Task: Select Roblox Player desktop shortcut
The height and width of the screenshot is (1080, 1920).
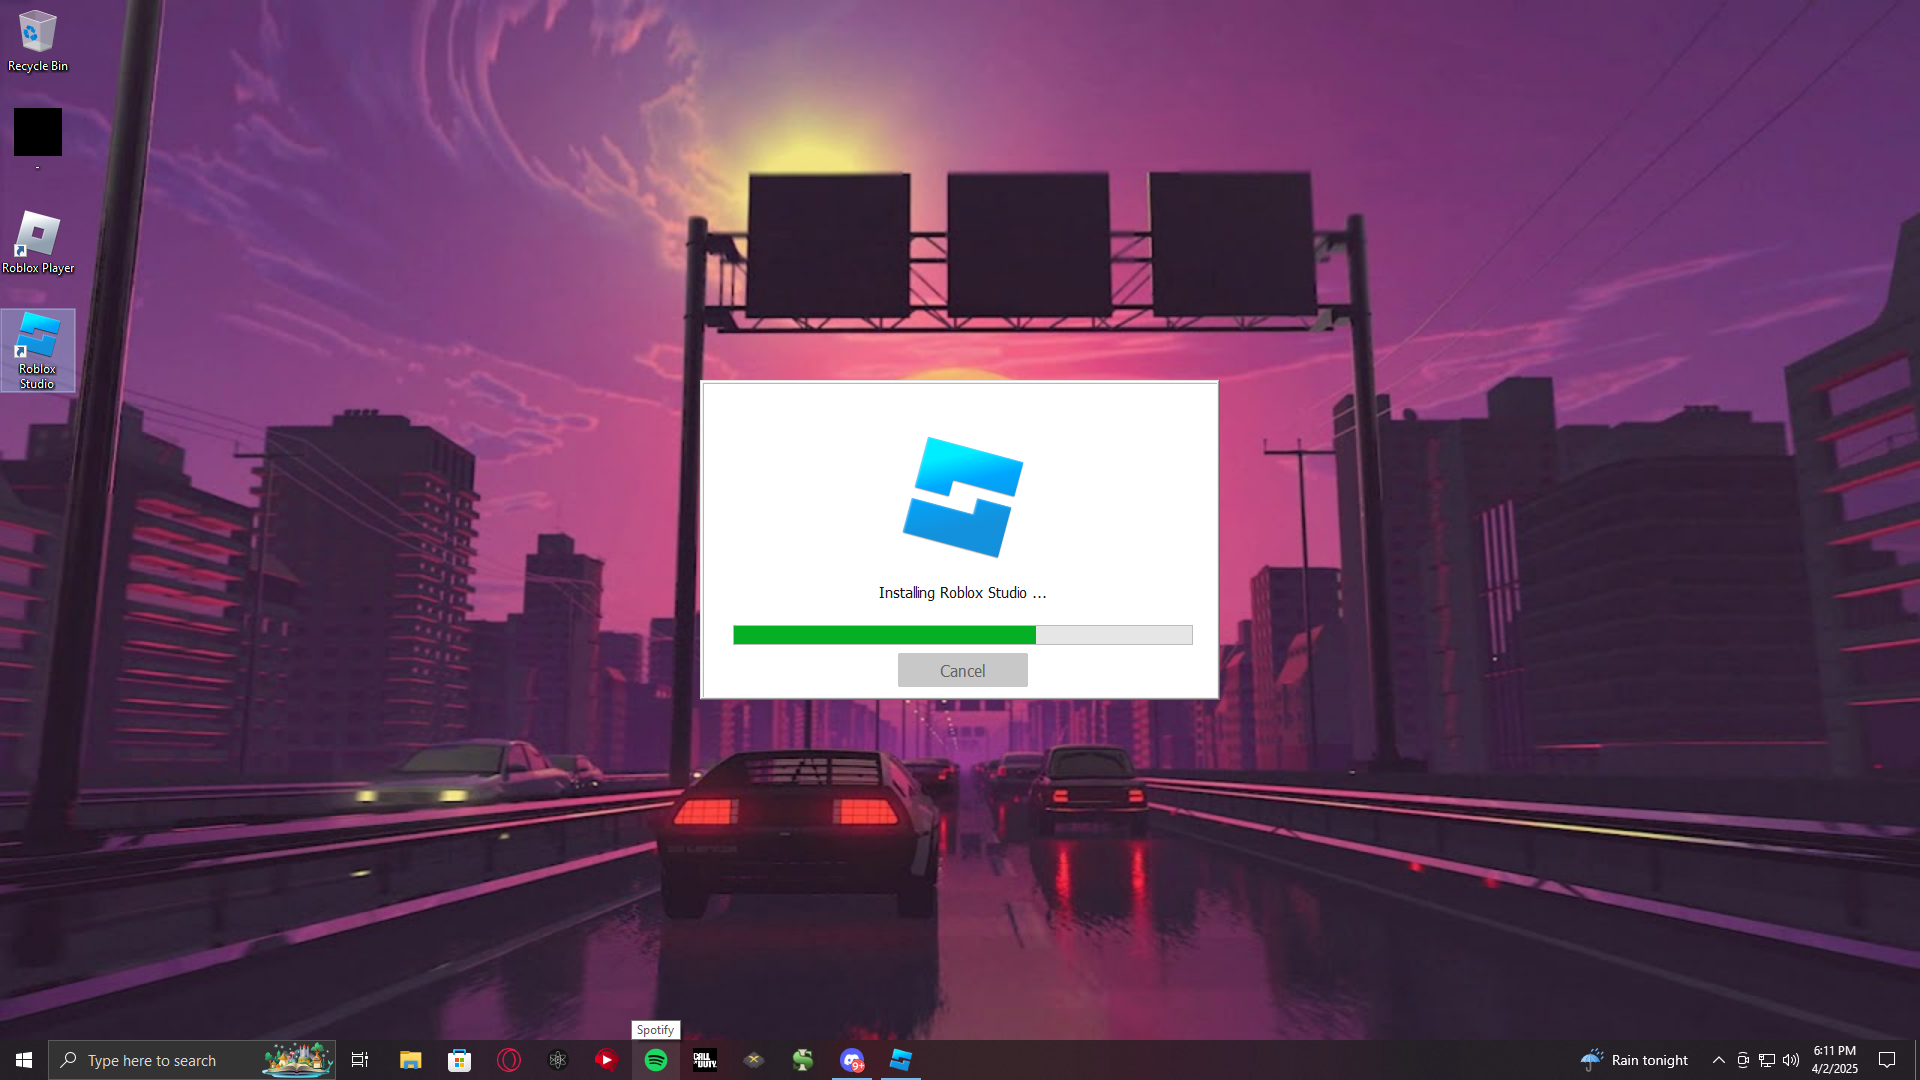Action: click(x=38, y=242)
